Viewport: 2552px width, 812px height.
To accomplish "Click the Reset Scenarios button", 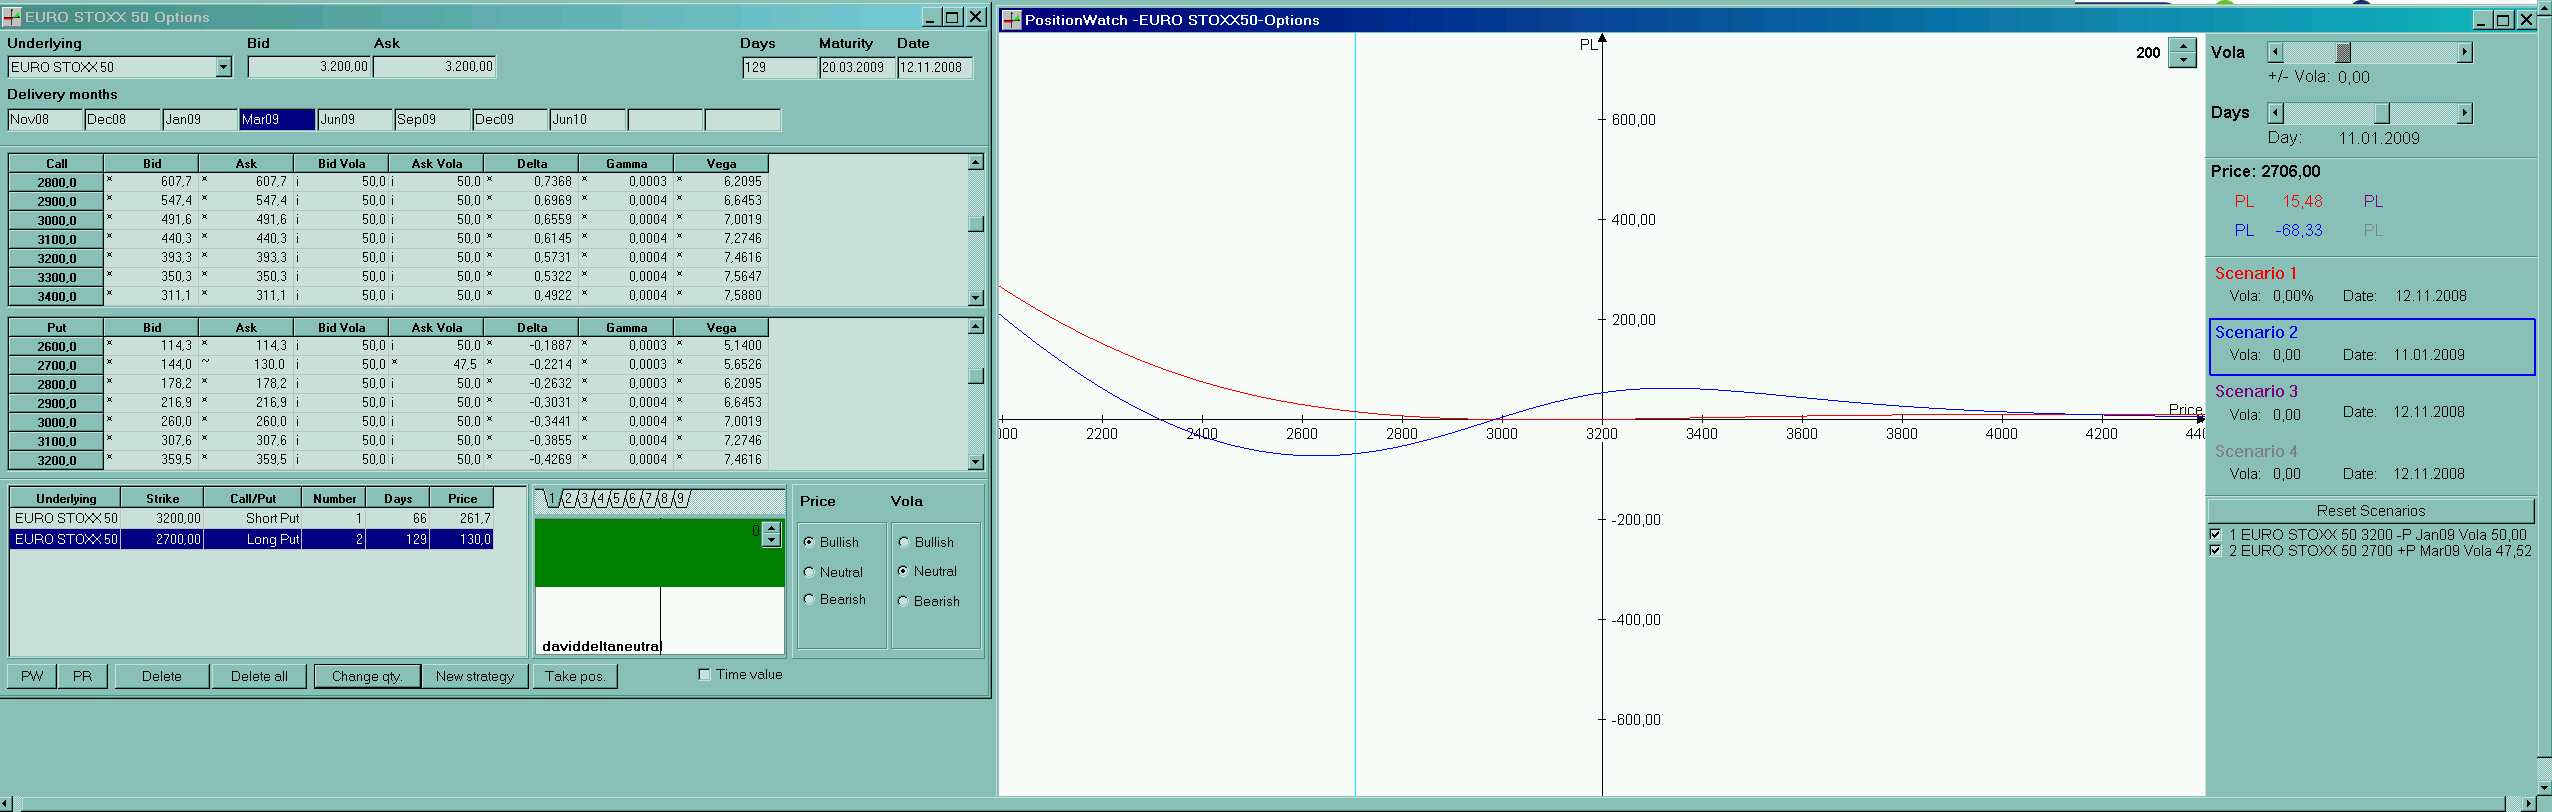I will [2370, 511].
